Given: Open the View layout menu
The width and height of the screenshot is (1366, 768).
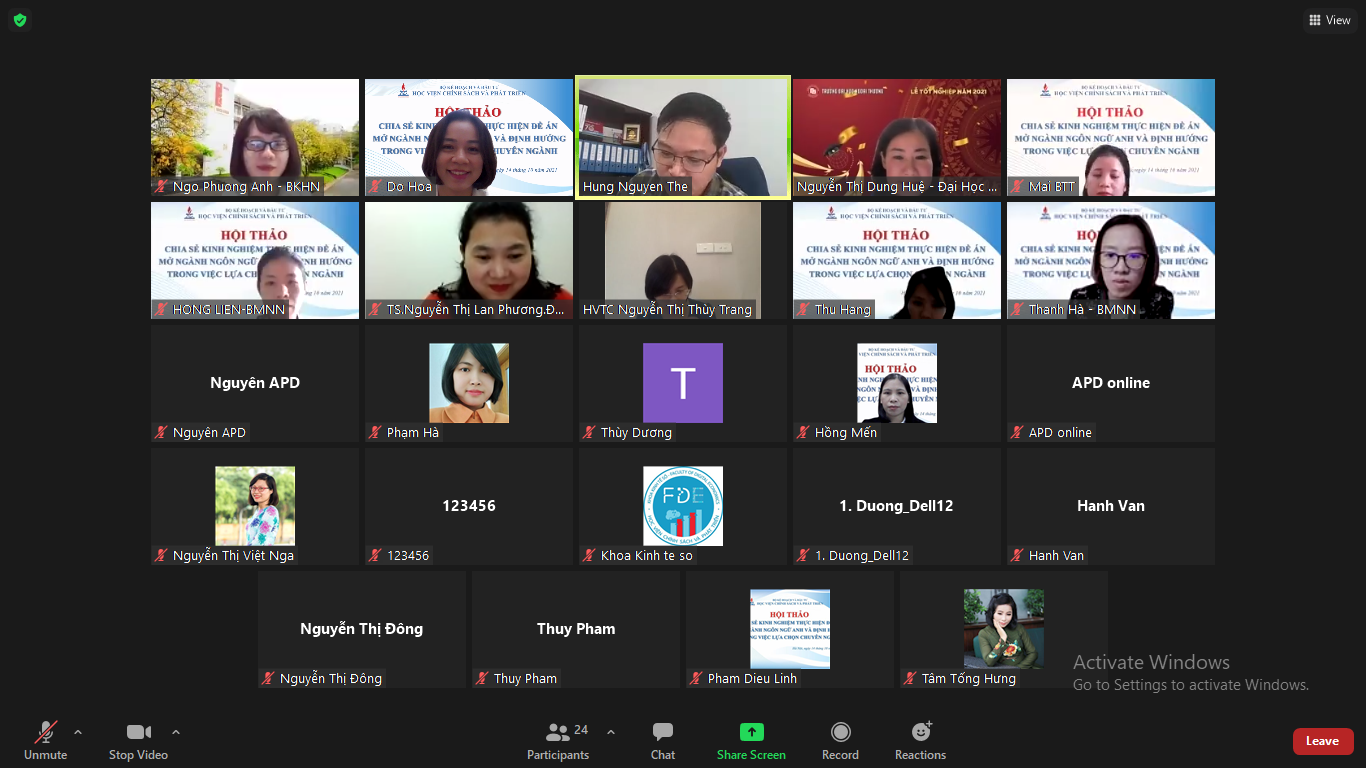Looking at the screenshot, I should coord(1329,20).
